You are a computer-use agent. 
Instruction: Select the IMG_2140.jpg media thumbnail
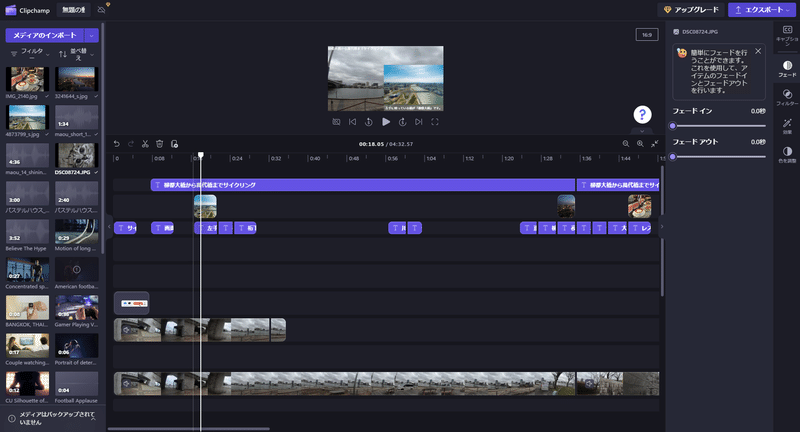28,79
